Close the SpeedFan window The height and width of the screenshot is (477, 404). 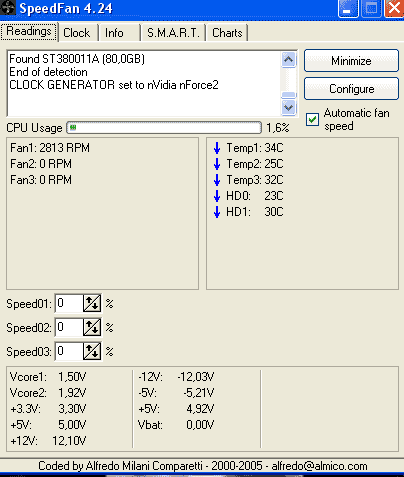(x=394, y=8)
